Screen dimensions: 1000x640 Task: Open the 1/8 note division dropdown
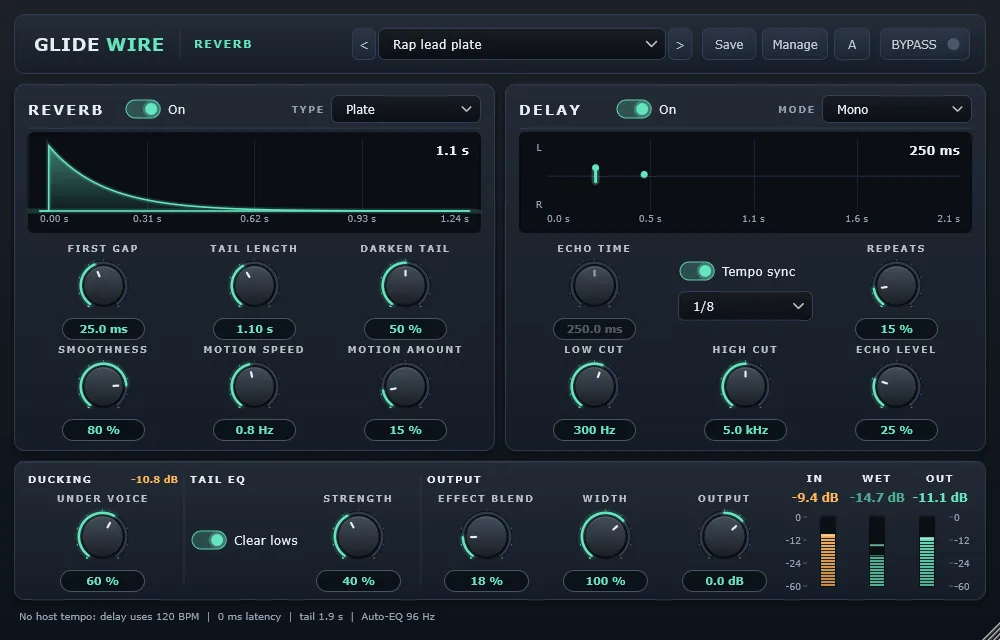(x=745, y=306)
